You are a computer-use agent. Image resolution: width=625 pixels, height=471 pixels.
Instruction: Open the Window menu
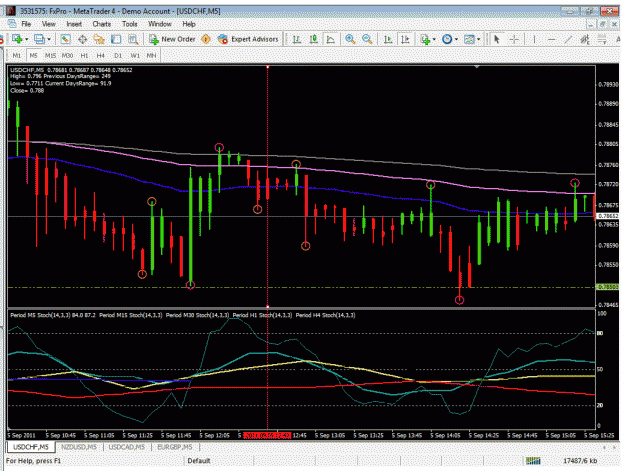pos(160,24)
